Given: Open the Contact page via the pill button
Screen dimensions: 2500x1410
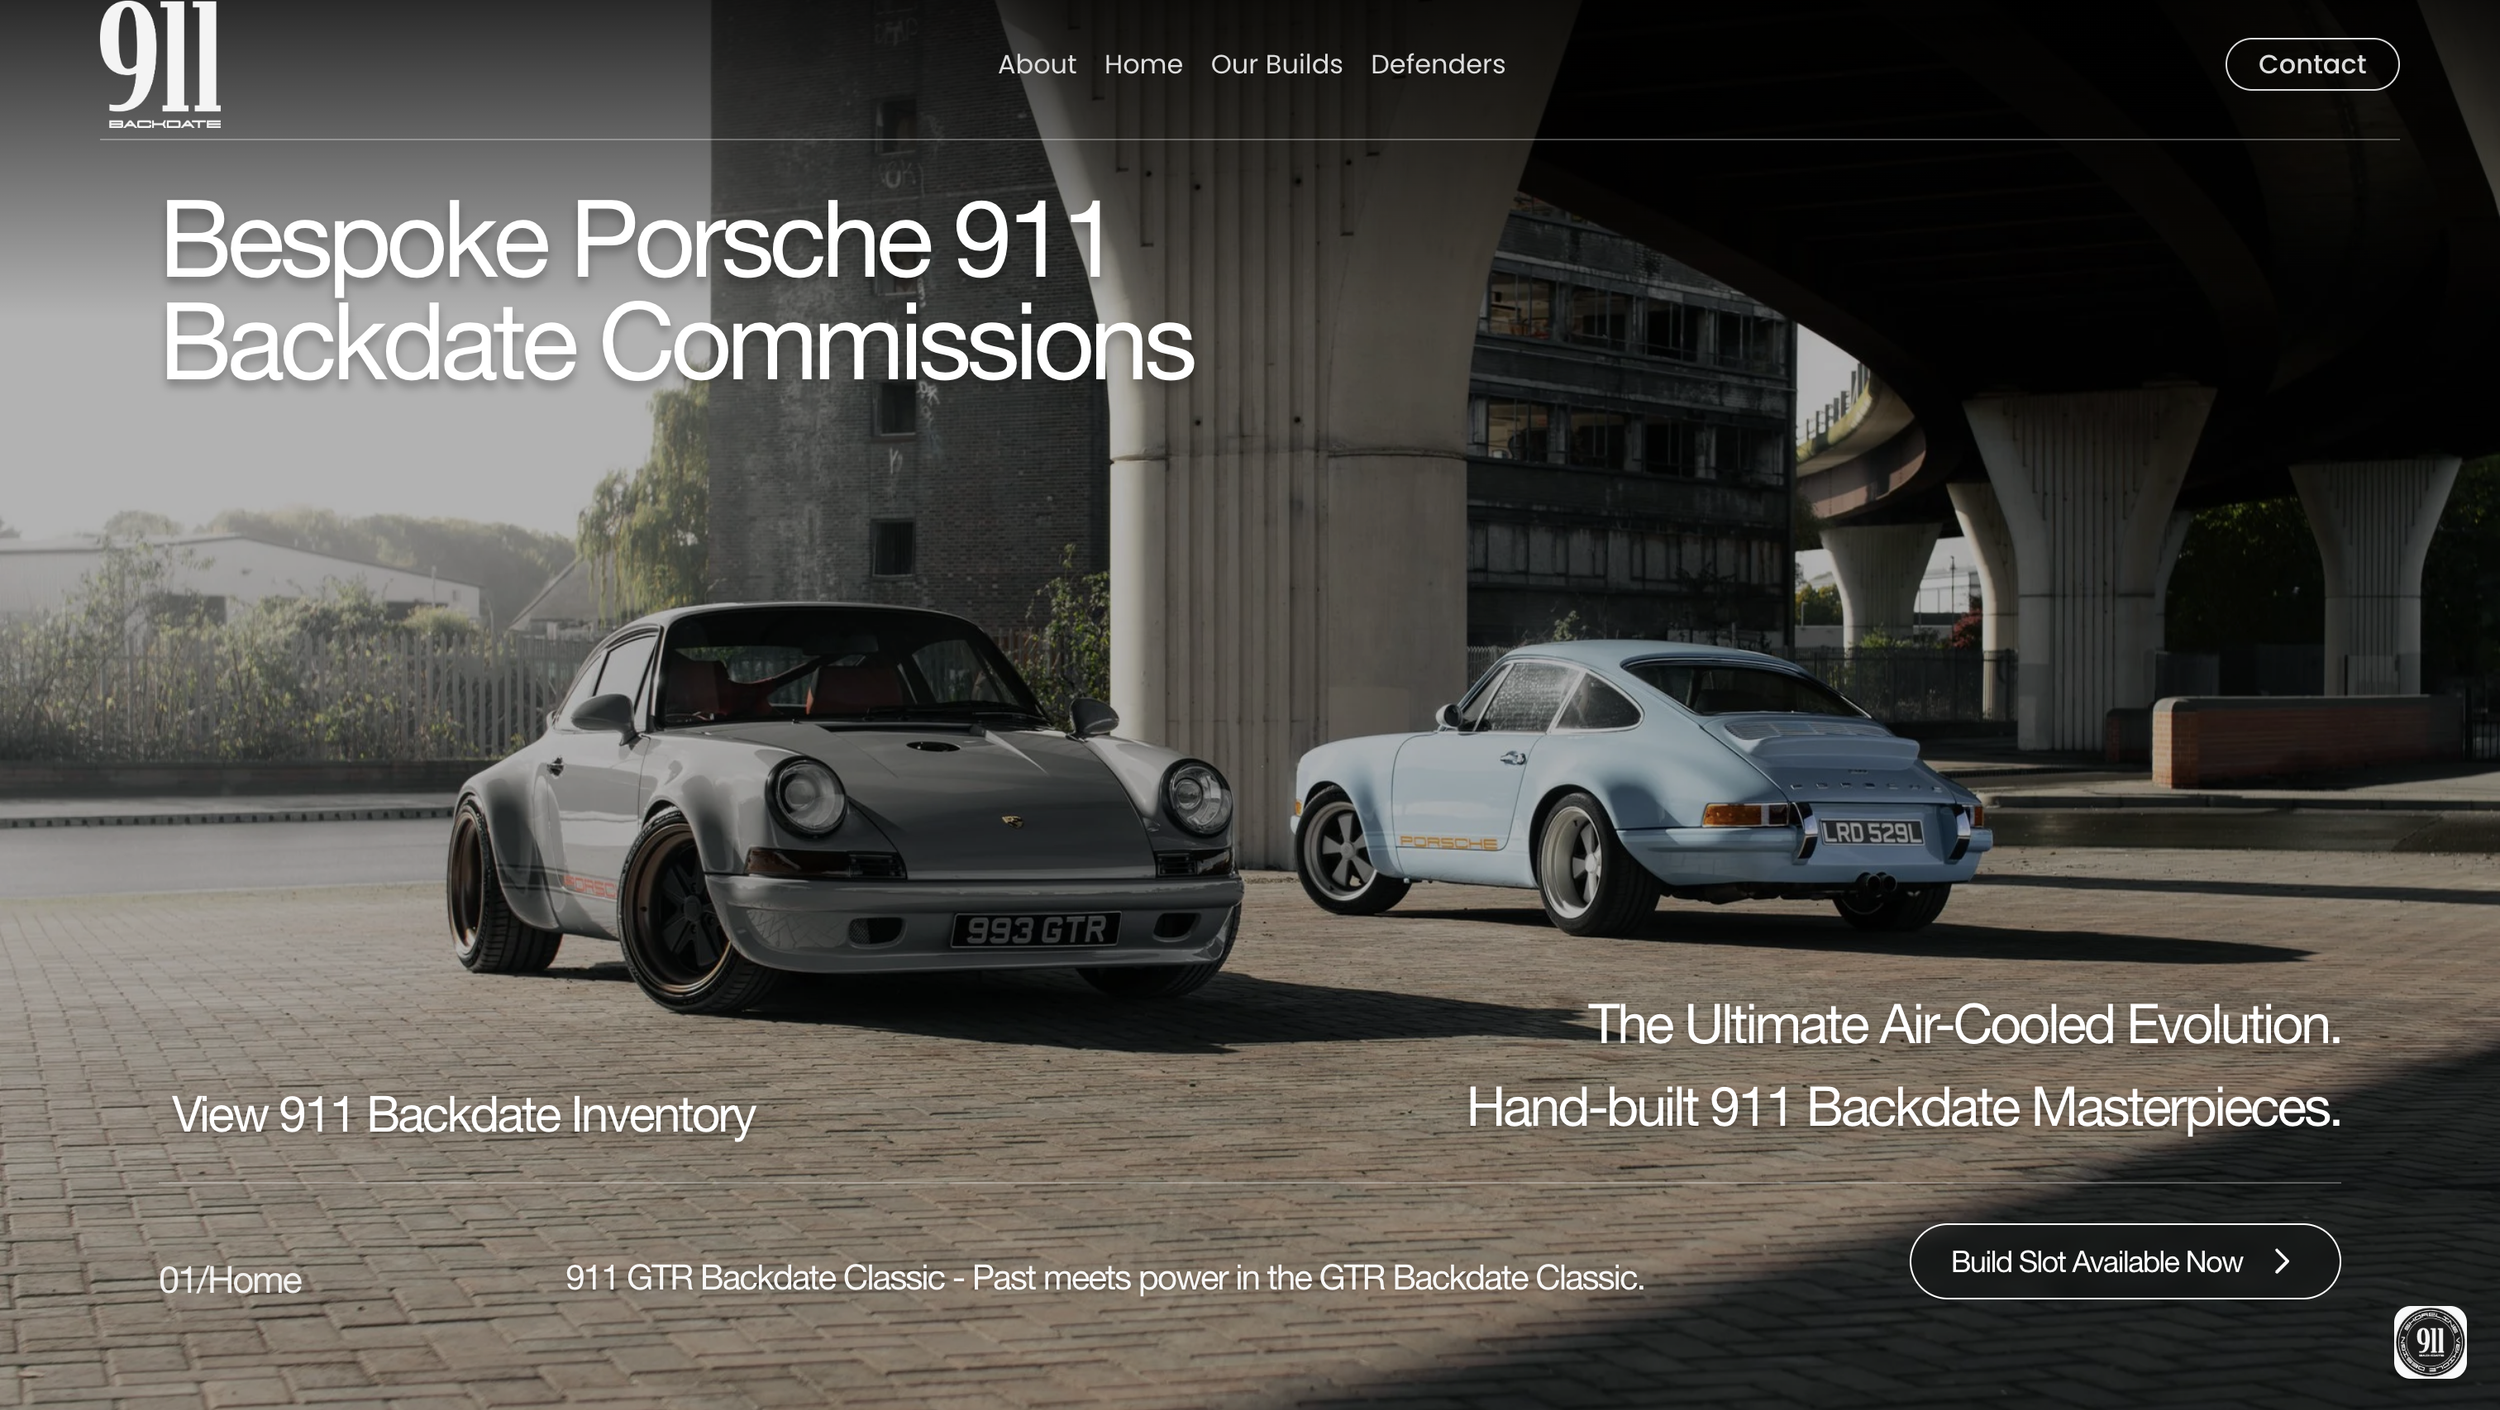Looking at the screenshot, I should [x=2311, y=64].
